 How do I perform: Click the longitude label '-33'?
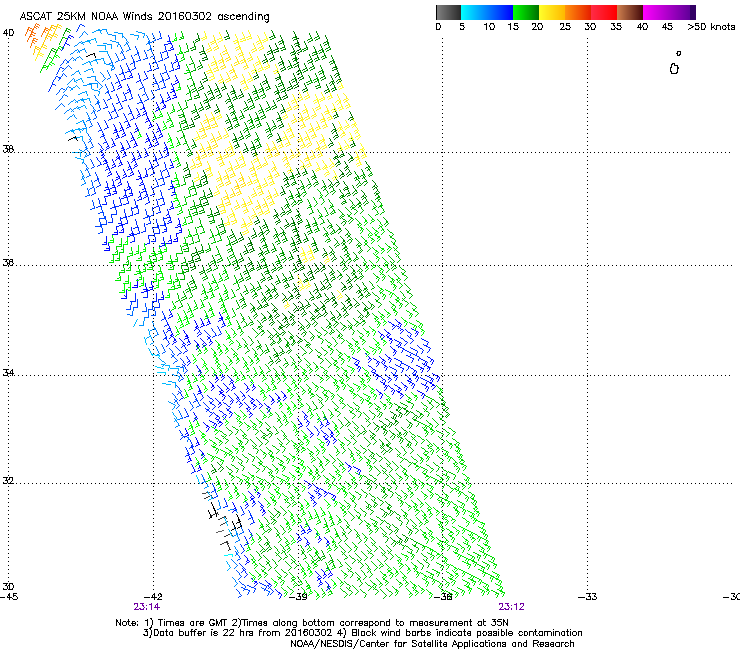588,597
